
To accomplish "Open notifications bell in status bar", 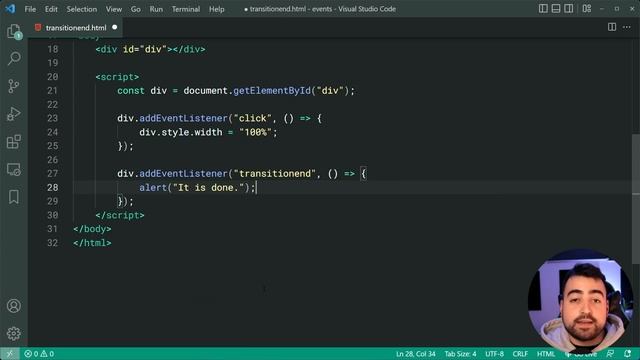I will pos(627,353).
